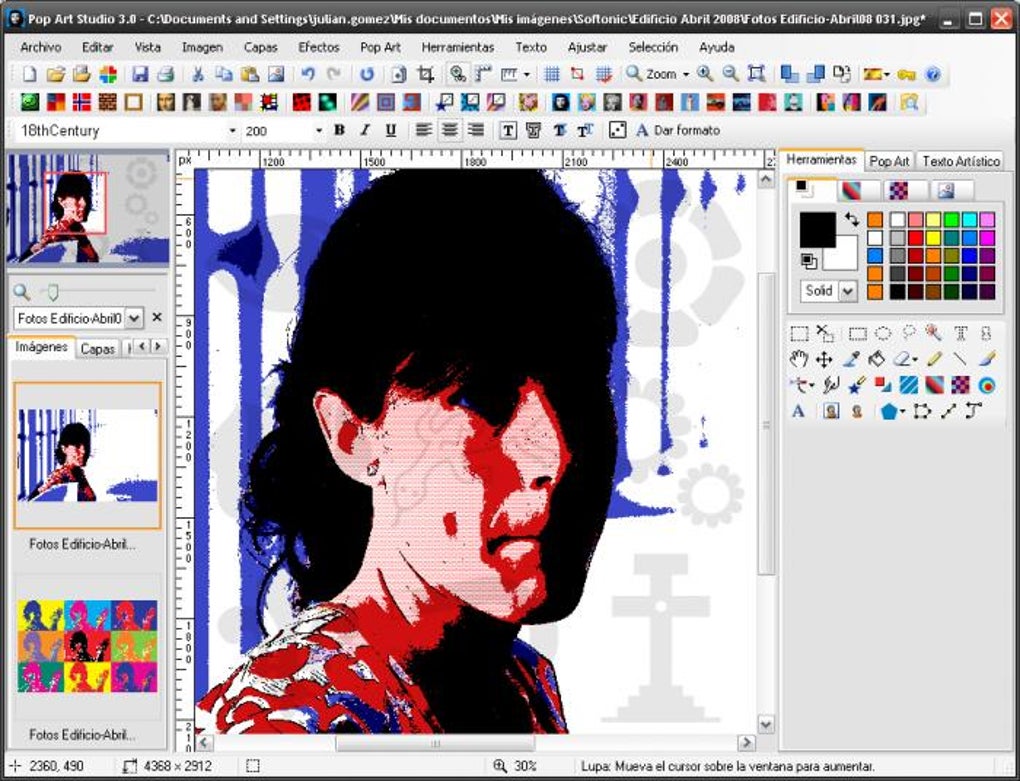Select the blue Pentagon shape tool
This screenshot has width=1020, height=781.
click(x=889, y=411)
